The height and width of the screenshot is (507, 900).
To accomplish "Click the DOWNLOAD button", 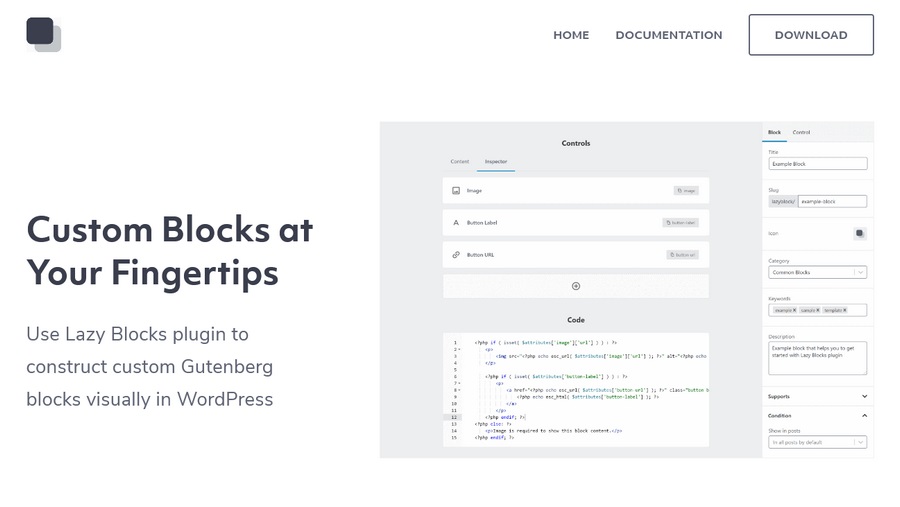I will [x=811, y=35].
